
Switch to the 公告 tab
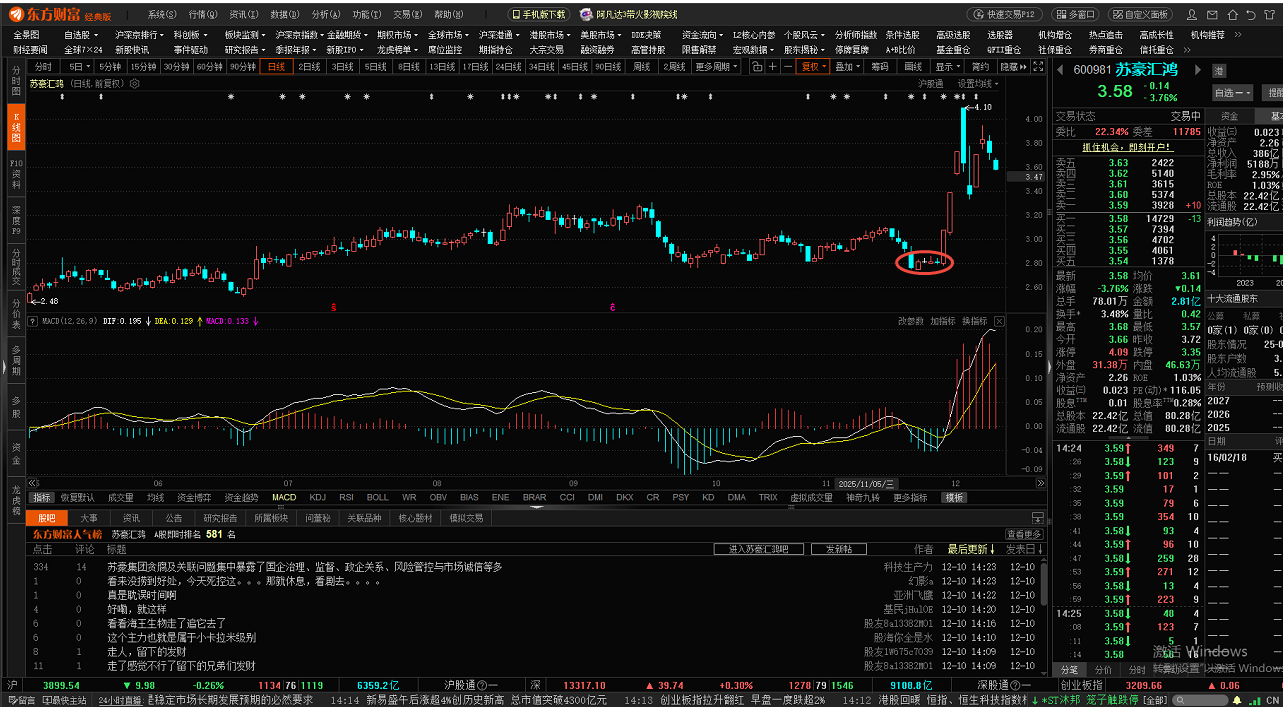pos(174,518)
